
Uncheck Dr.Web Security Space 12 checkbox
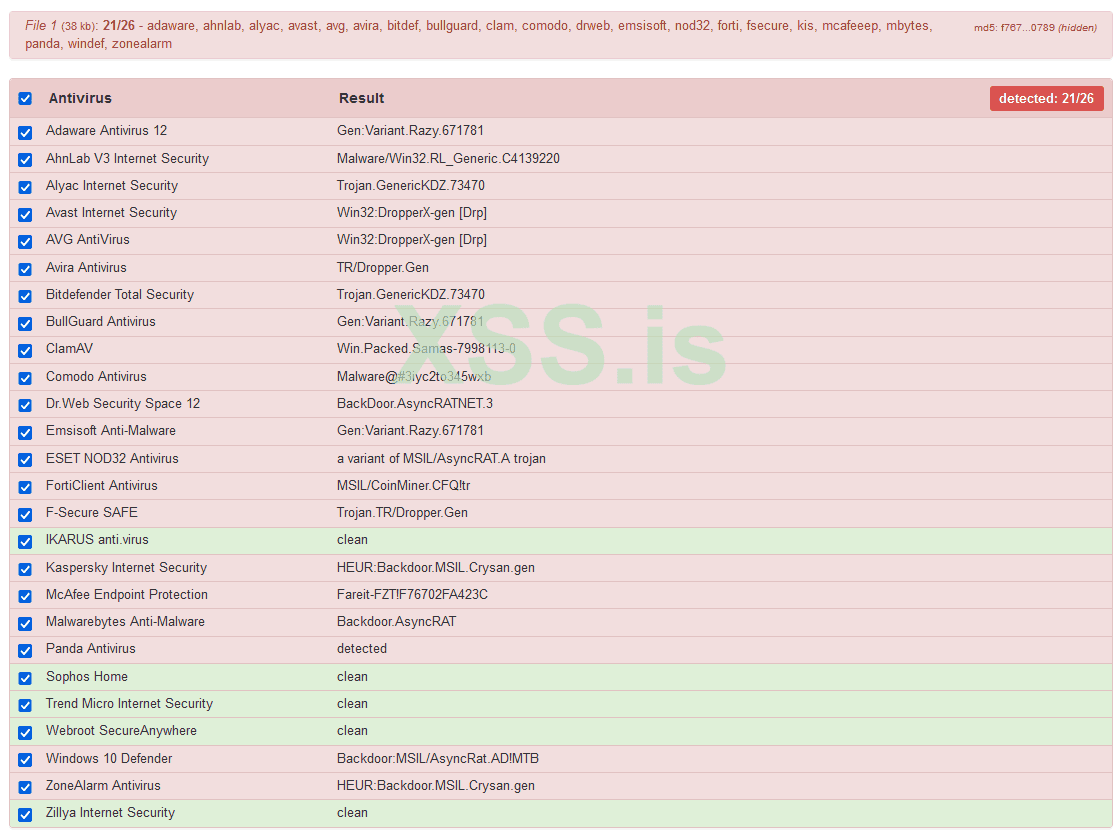[x=25, y=405]
